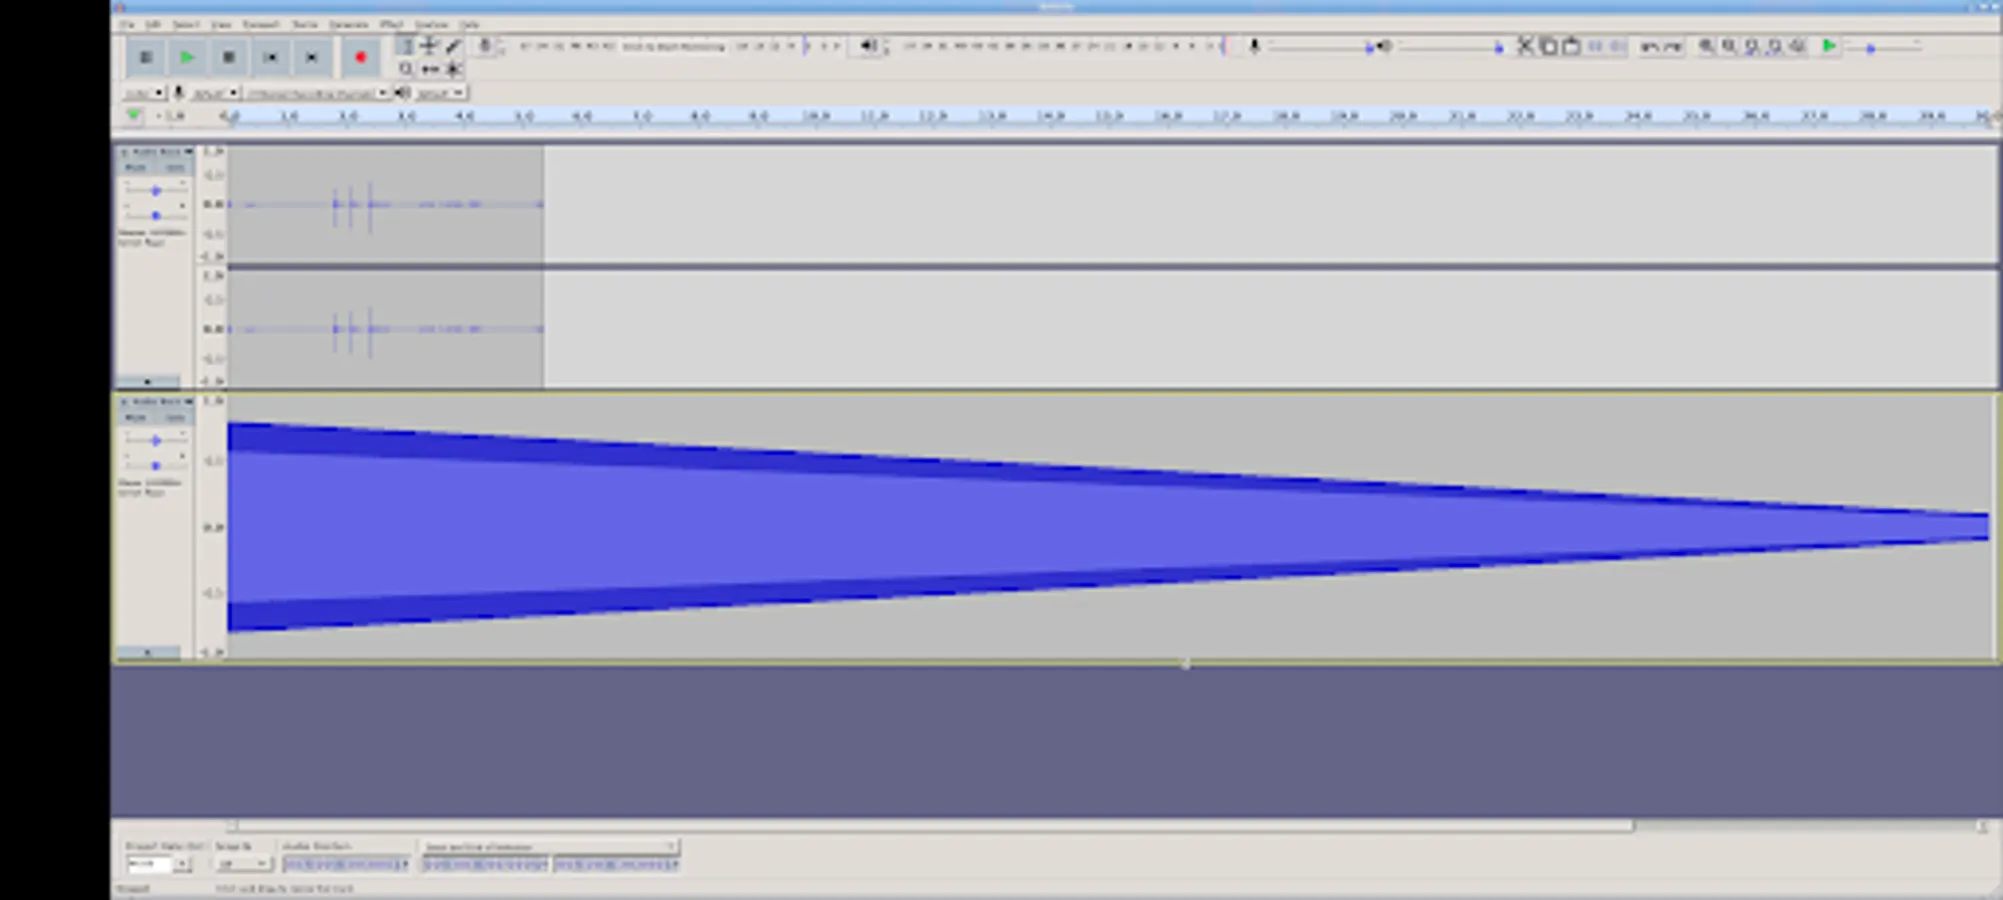Open the Generate menu
The height and width of the screenshot is (900, 2003).
point(349,24)
